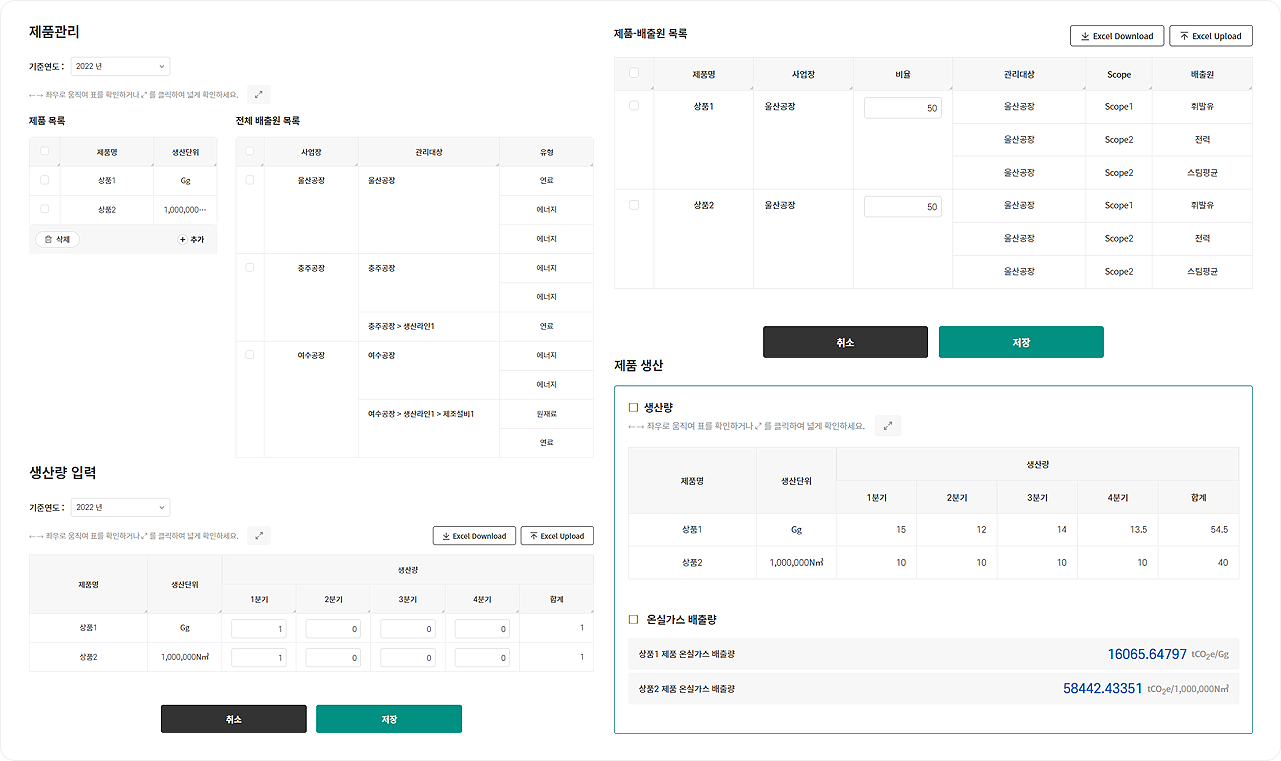Click 저장 button in 생산량 입력 section
The image size is (1281, 761).
point(389,719)
